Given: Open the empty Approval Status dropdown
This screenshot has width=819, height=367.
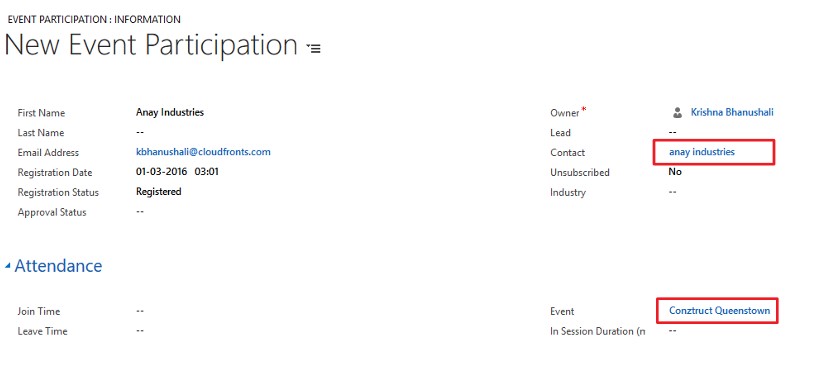Looking at the screenshot, I should point(140,211).
